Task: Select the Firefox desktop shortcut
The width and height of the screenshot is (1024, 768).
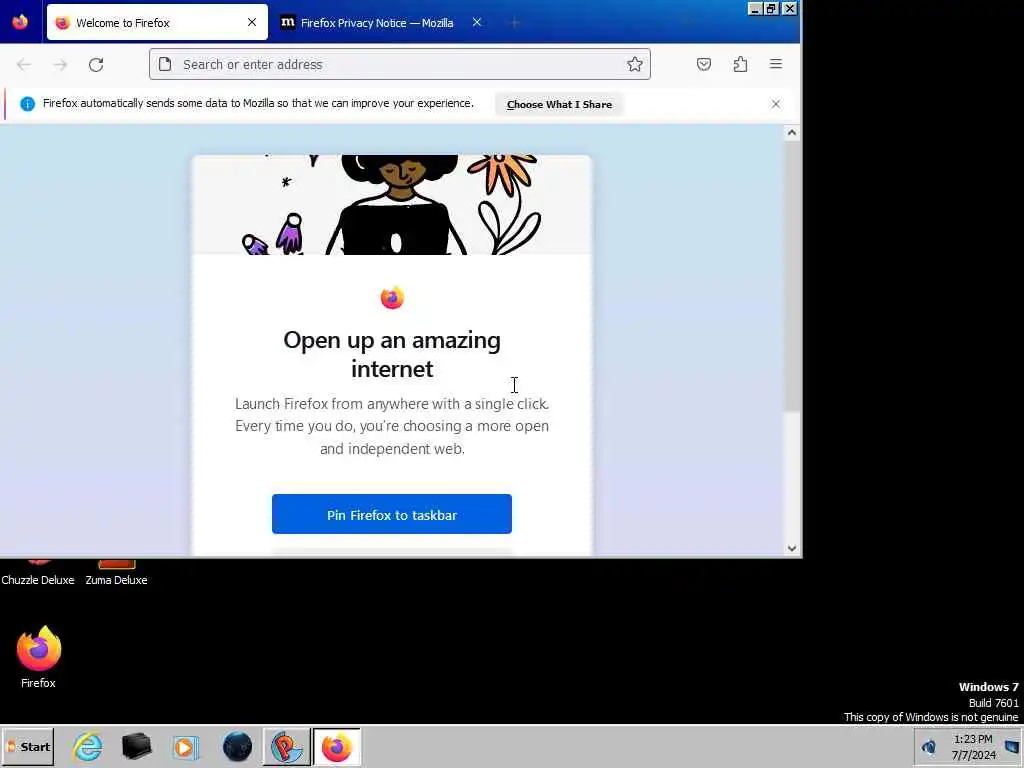Action: click(39, 657)
